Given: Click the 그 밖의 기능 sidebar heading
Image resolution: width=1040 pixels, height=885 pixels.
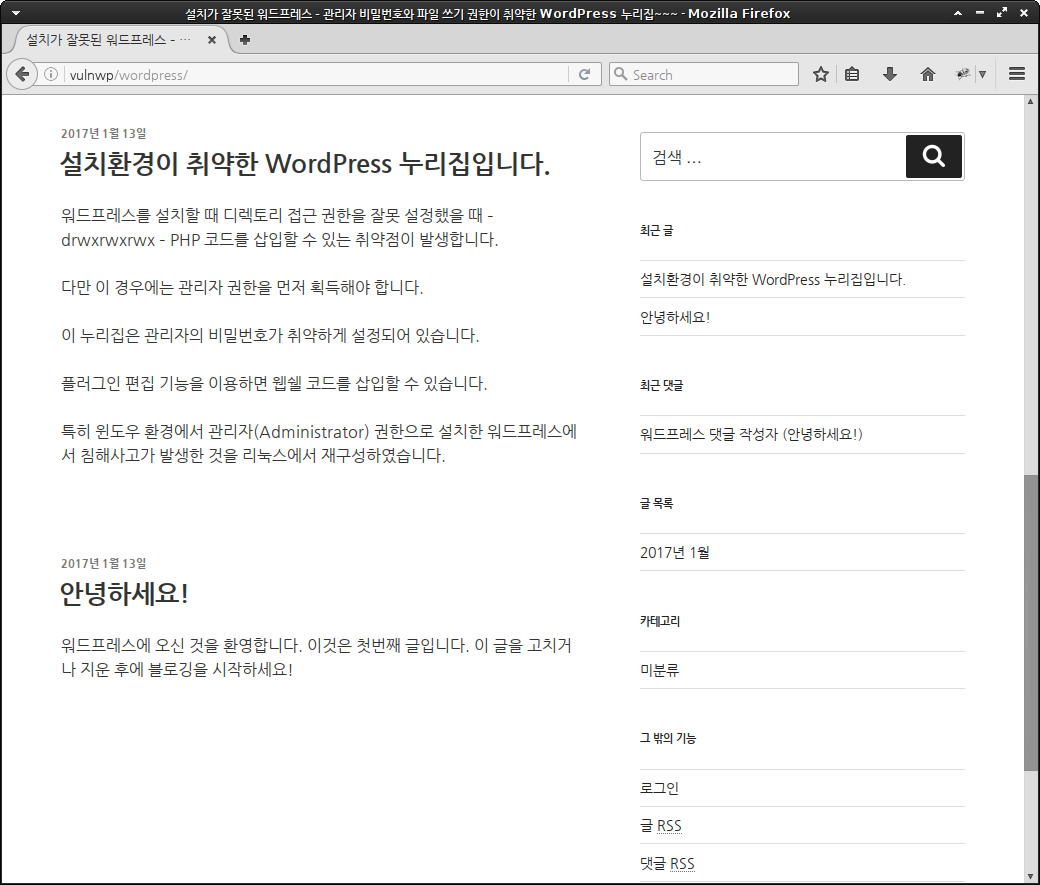Looking at the screenshot, I should tap(668, 738).
